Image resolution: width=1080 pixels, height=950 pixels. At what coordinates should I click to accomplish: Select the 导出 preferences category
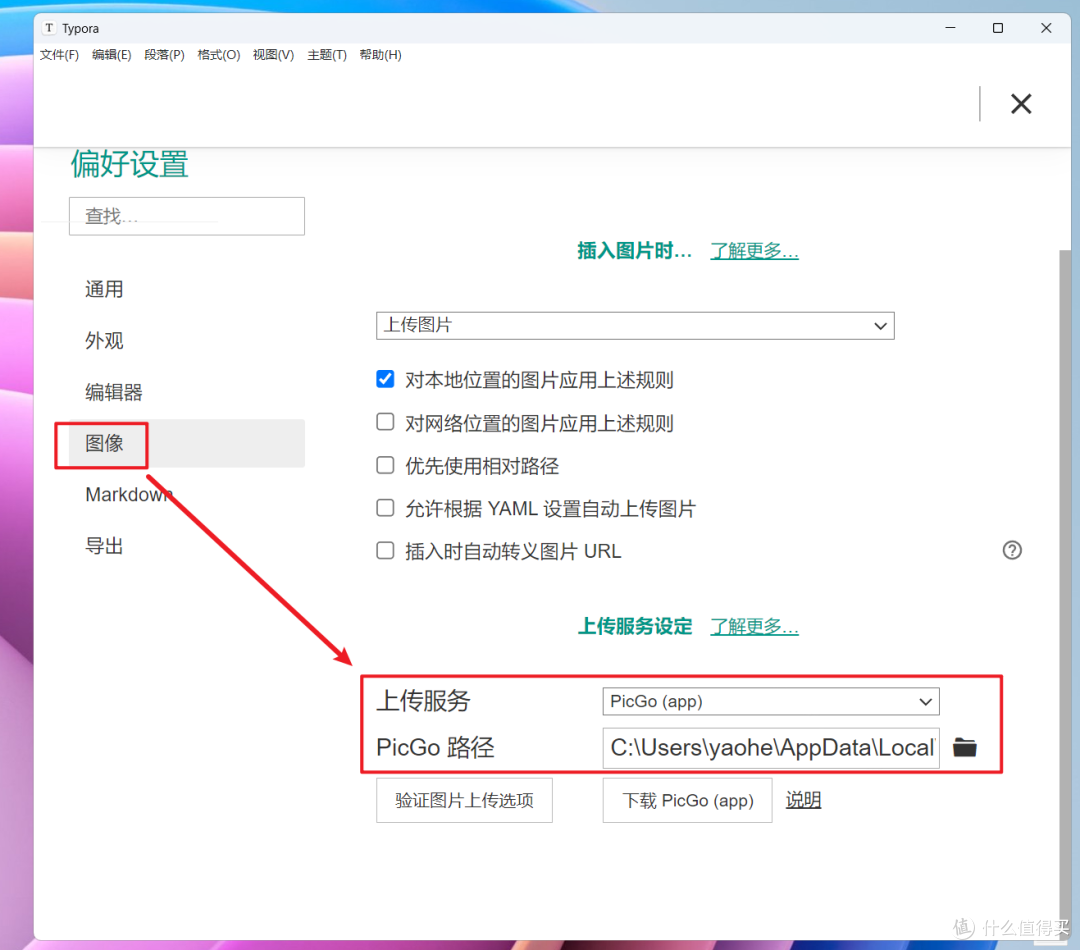tap(187, 546)
